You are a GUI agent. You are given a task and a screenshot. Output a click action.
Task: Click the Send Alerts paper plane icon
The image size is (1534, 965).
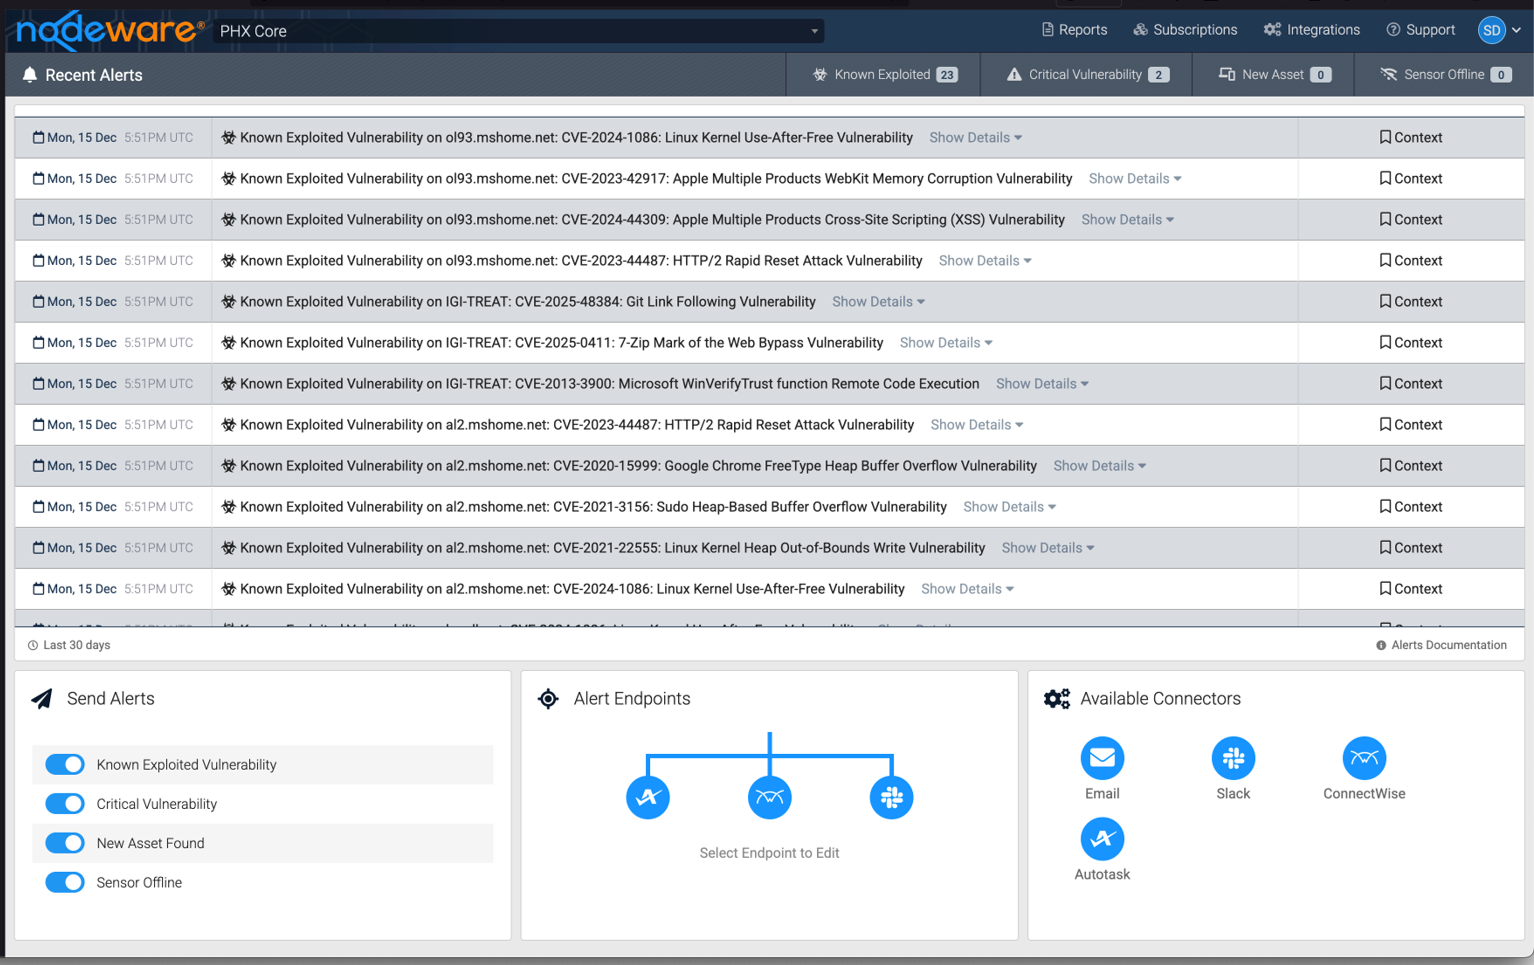click(x=42, y=699)
